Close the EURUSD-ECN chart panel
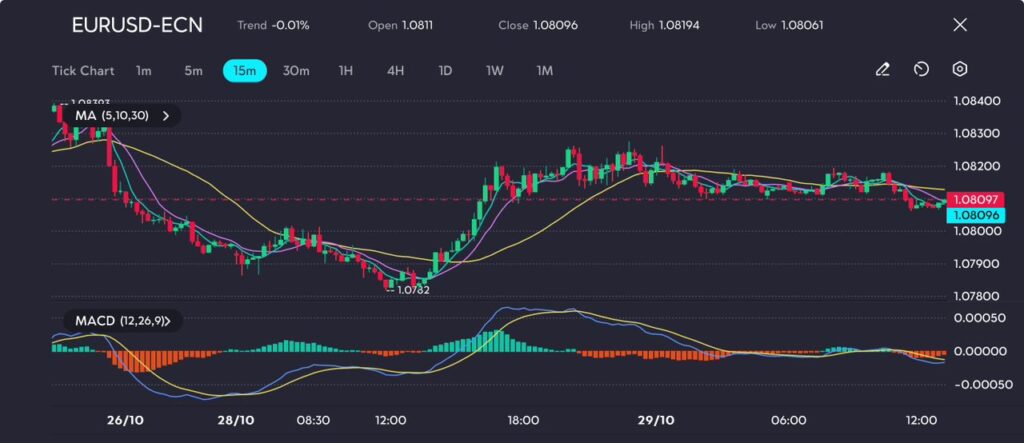 pyautogui.click(x=960, y=25)
